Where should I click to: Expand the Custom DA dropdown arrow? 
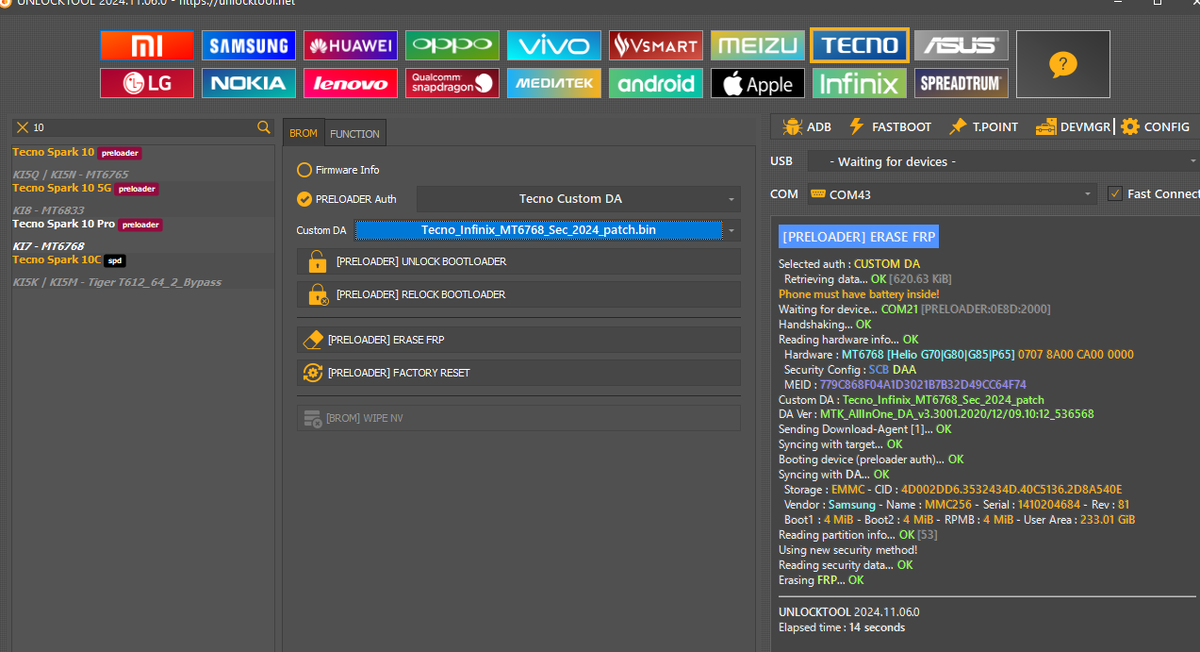(x=733, y=230)
